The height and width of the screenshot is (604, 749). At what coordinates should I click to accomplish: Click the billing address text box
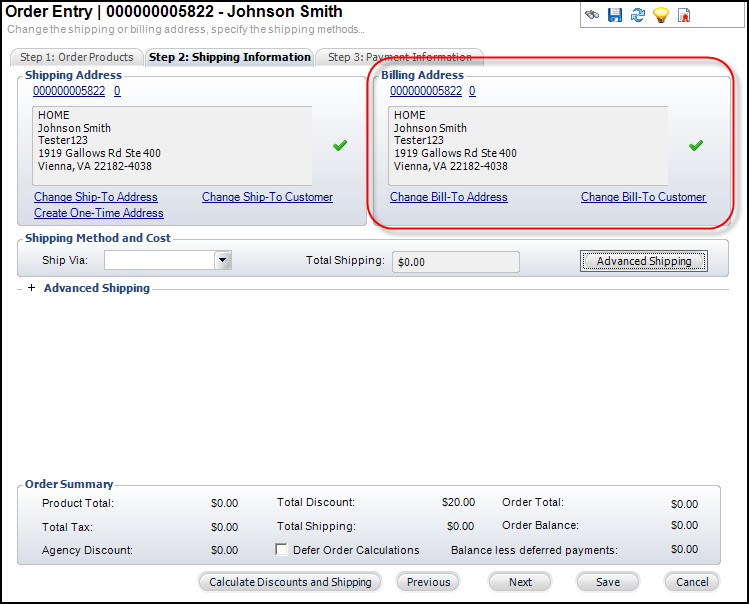tap(528, 146)
